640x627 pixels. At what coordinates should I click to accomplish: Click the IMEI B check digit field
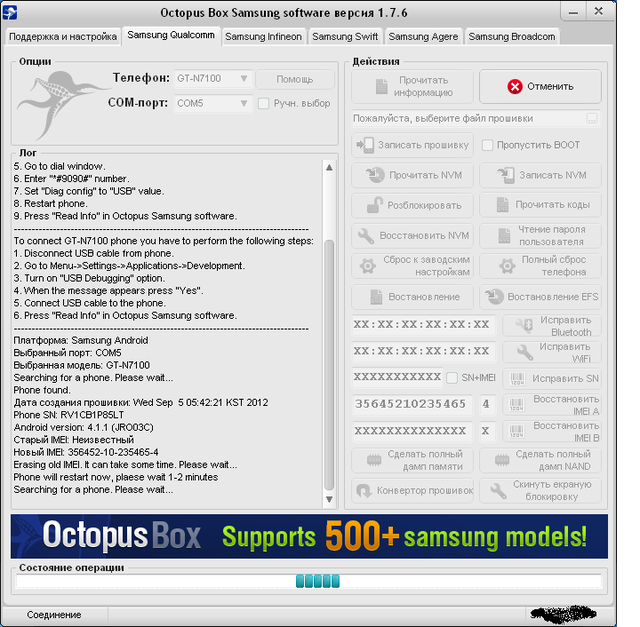(x=486, y=431)
